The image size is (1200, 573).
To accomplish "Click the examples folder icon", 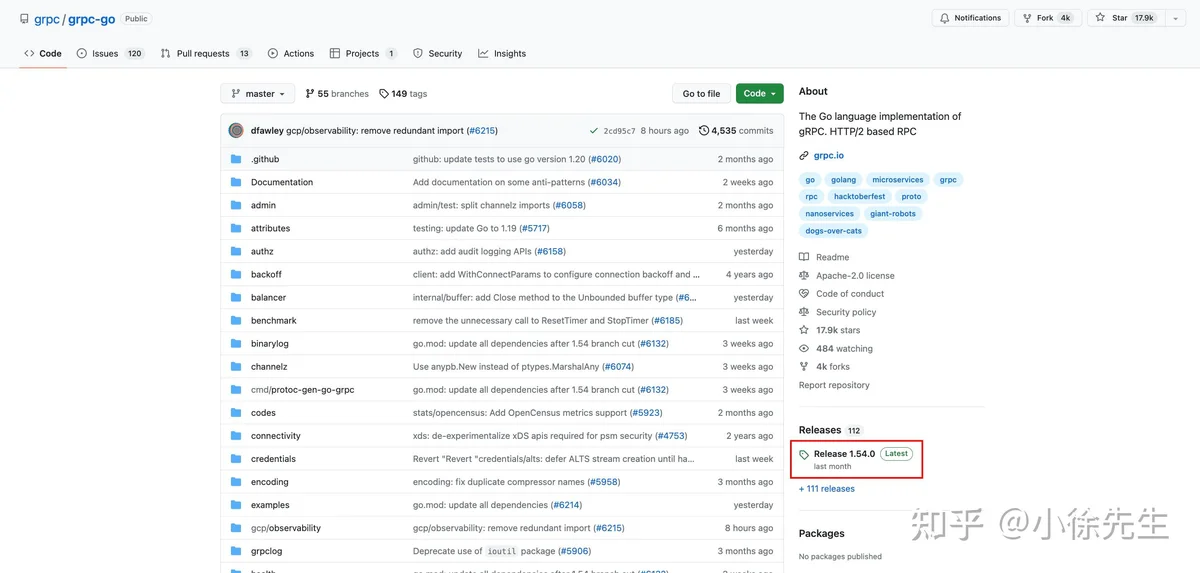I will (236, 504).
